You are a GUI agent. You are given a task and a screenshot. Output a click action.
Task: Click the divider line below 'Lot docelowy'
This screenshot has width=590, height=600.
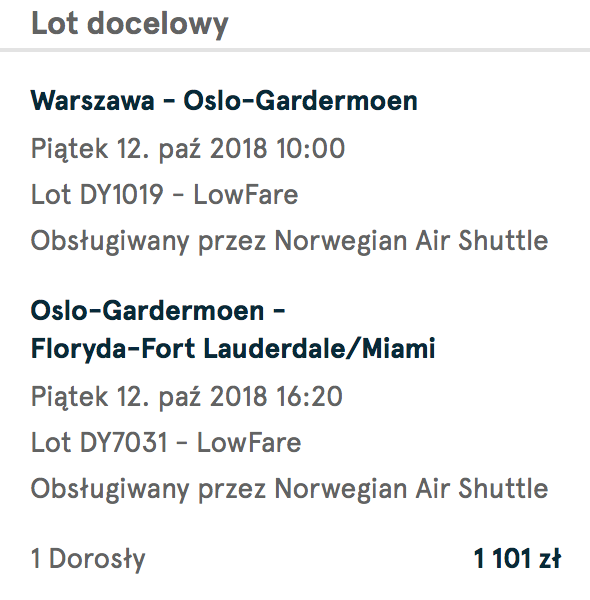[295, 50]
